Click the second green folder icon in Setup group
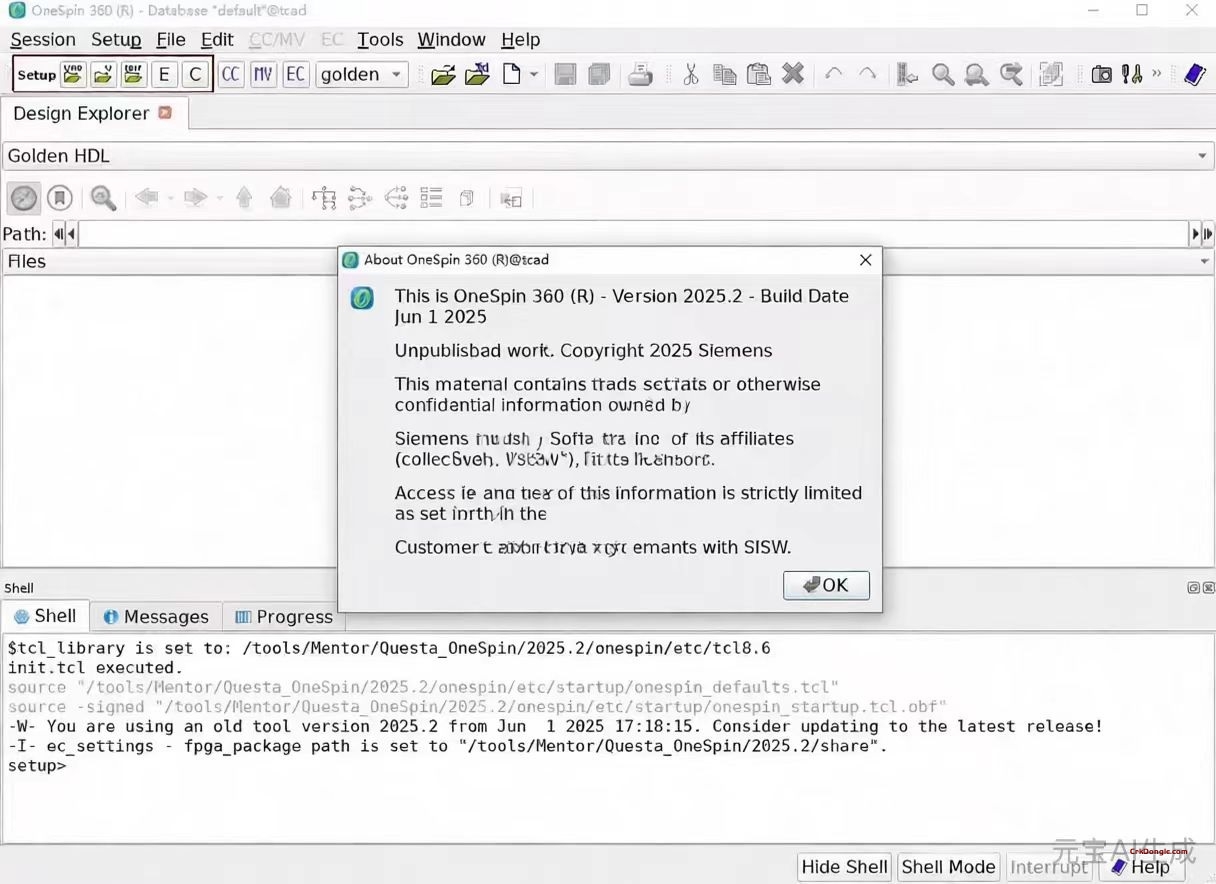Screen dimensions: 1216x884 (103, 74)
